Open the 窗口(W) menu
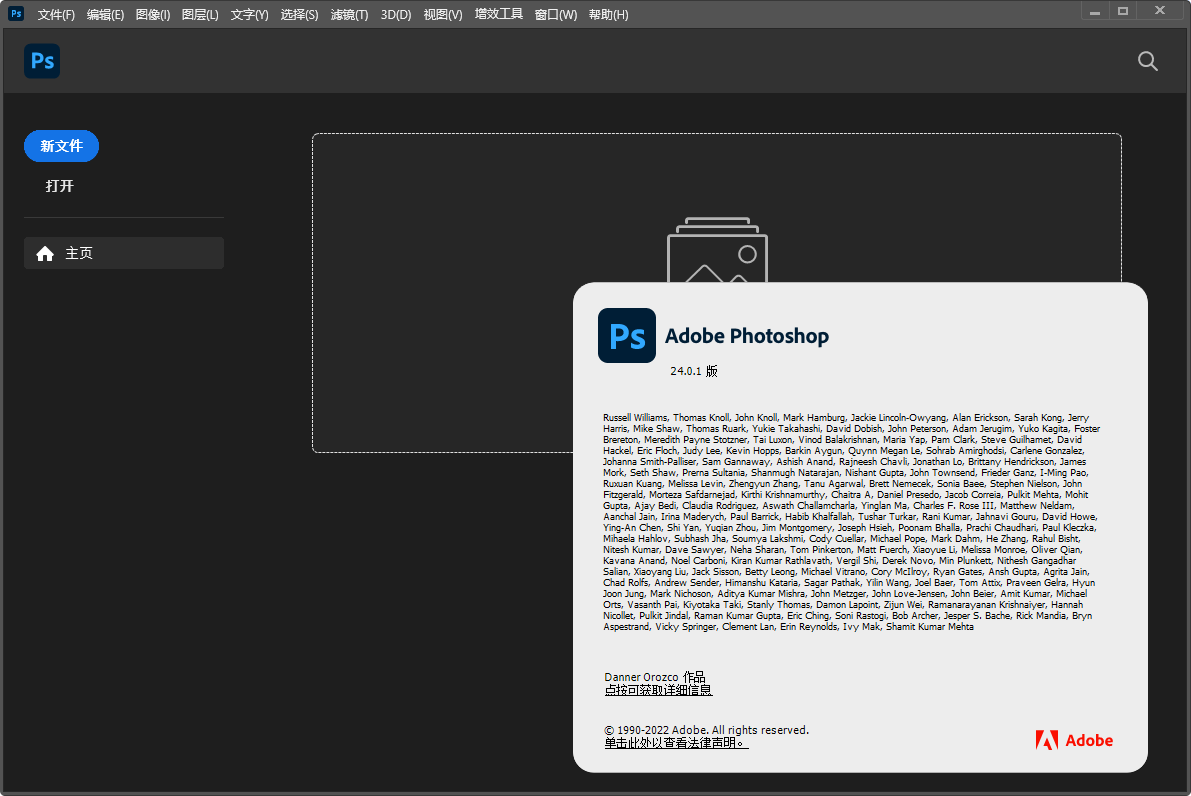Viewport: 1191px width, 796px height. (556, 14)
